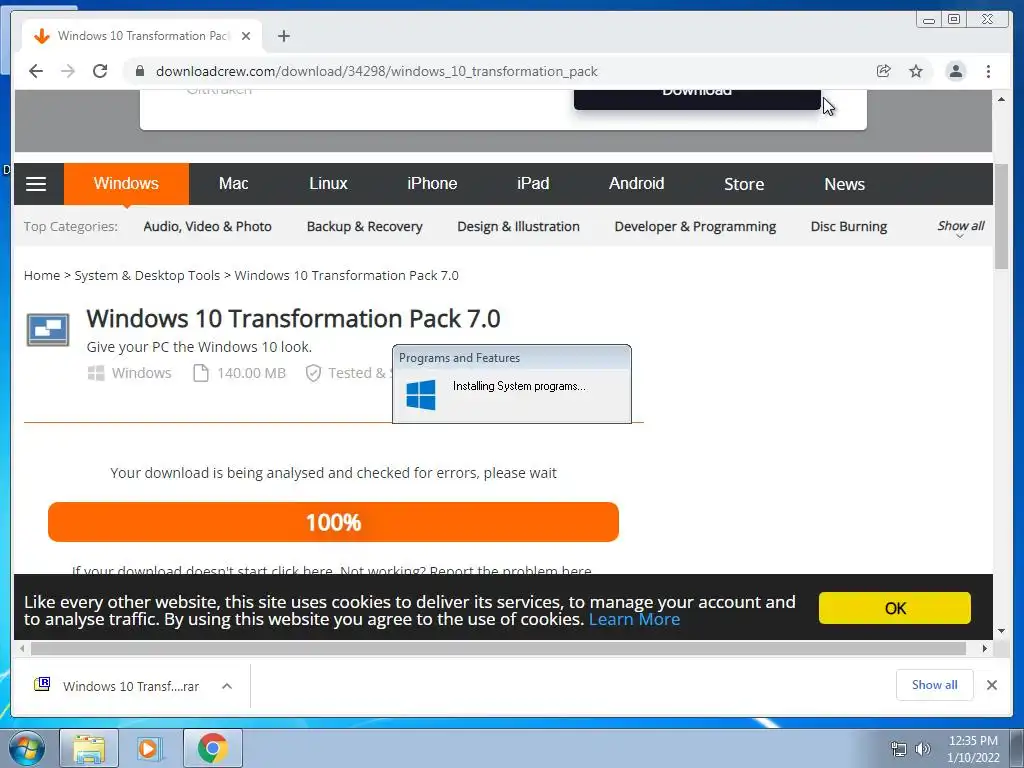Click the Windows 10 Transformation Pack 7.0 heading
Screen dimensions: 1024x768
pos(293,319)
